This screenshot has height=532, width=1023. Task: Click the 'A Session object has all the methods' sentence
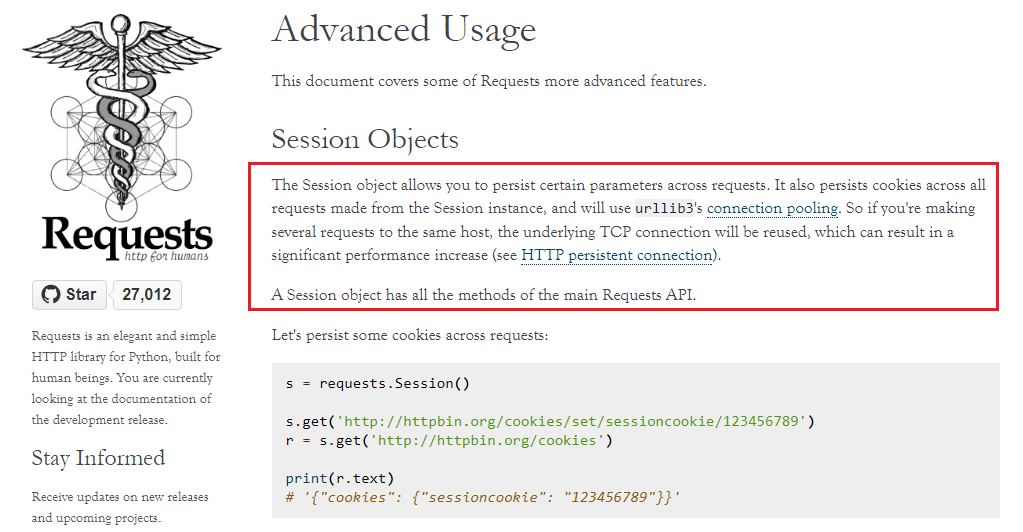pyautogui.click(x=484, y=295)
